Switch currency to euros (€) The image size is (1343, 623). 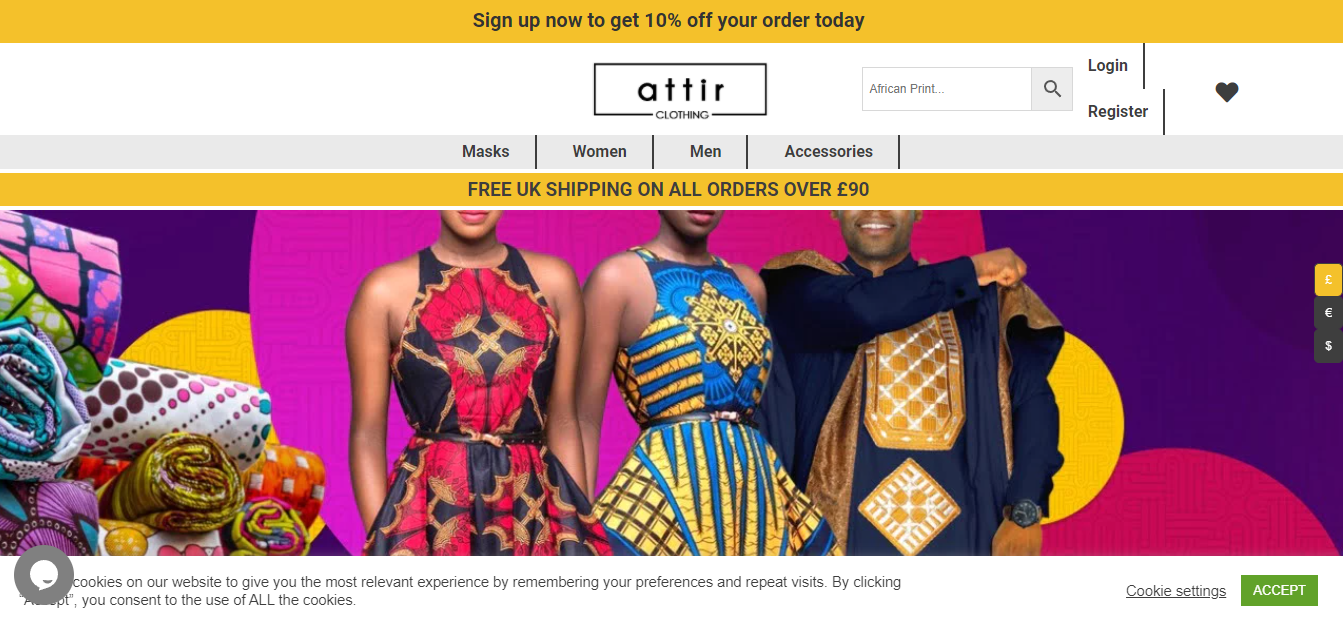coord(1328,313)
